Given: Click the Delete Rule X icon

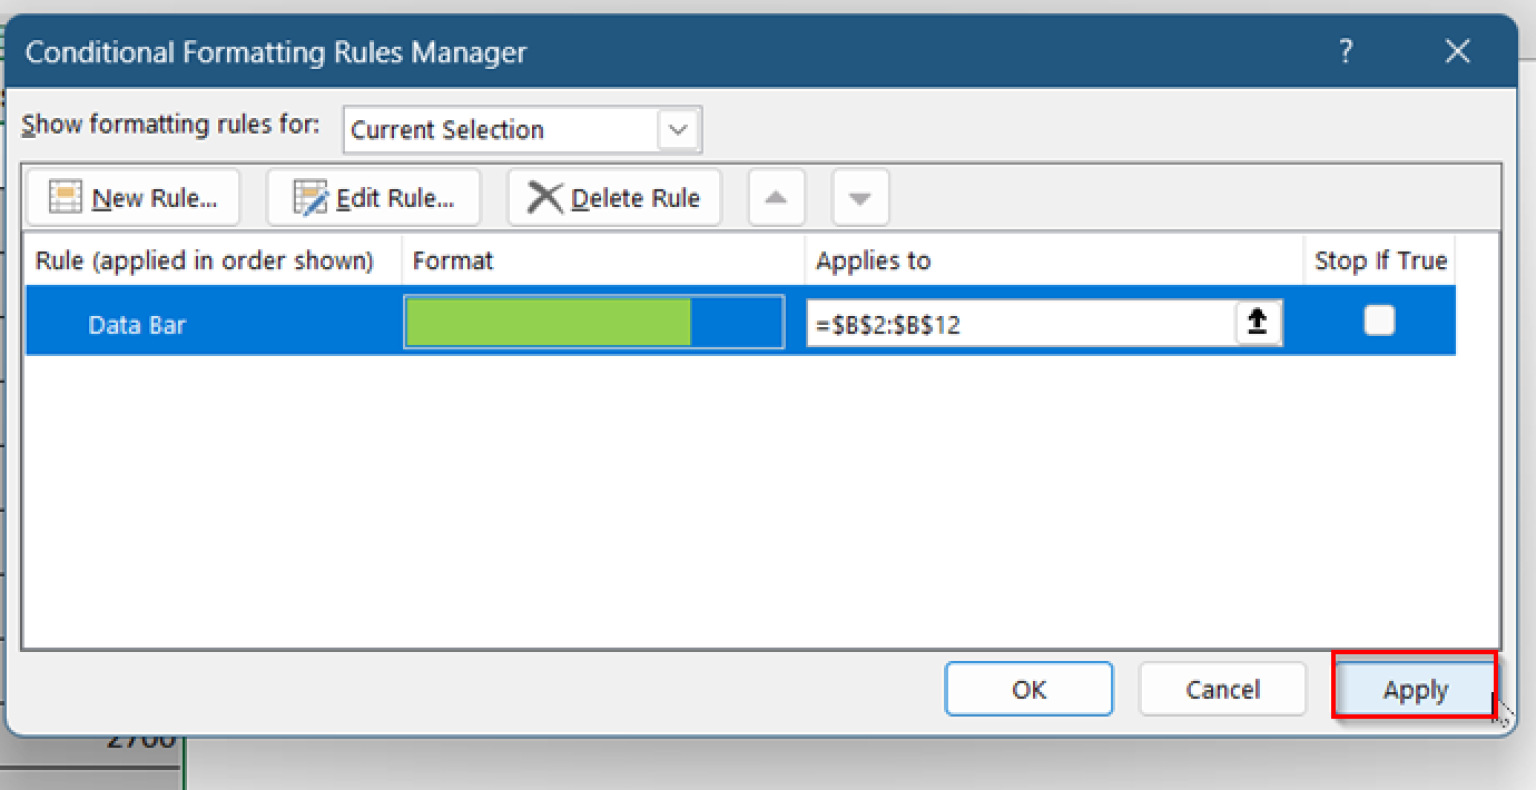Looking at the screenshot, I should point(545,197).
